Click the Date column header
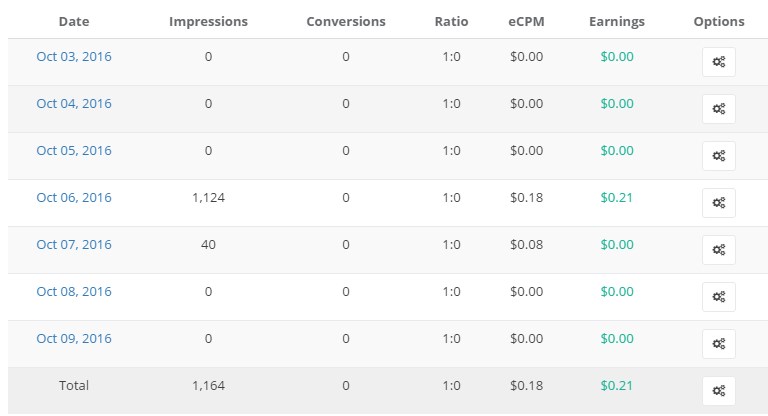 tap(74, 21)
